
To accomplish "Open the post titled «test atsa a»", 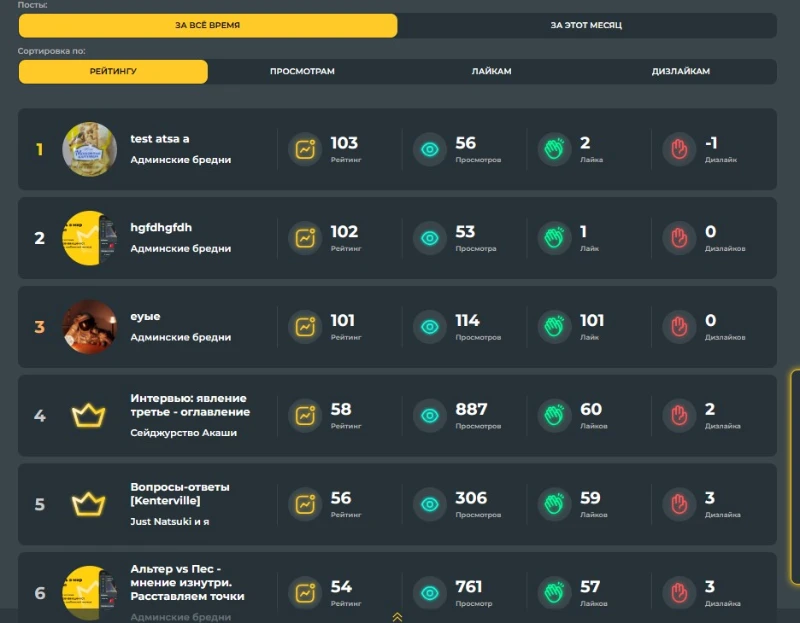I will coord(160,139).
